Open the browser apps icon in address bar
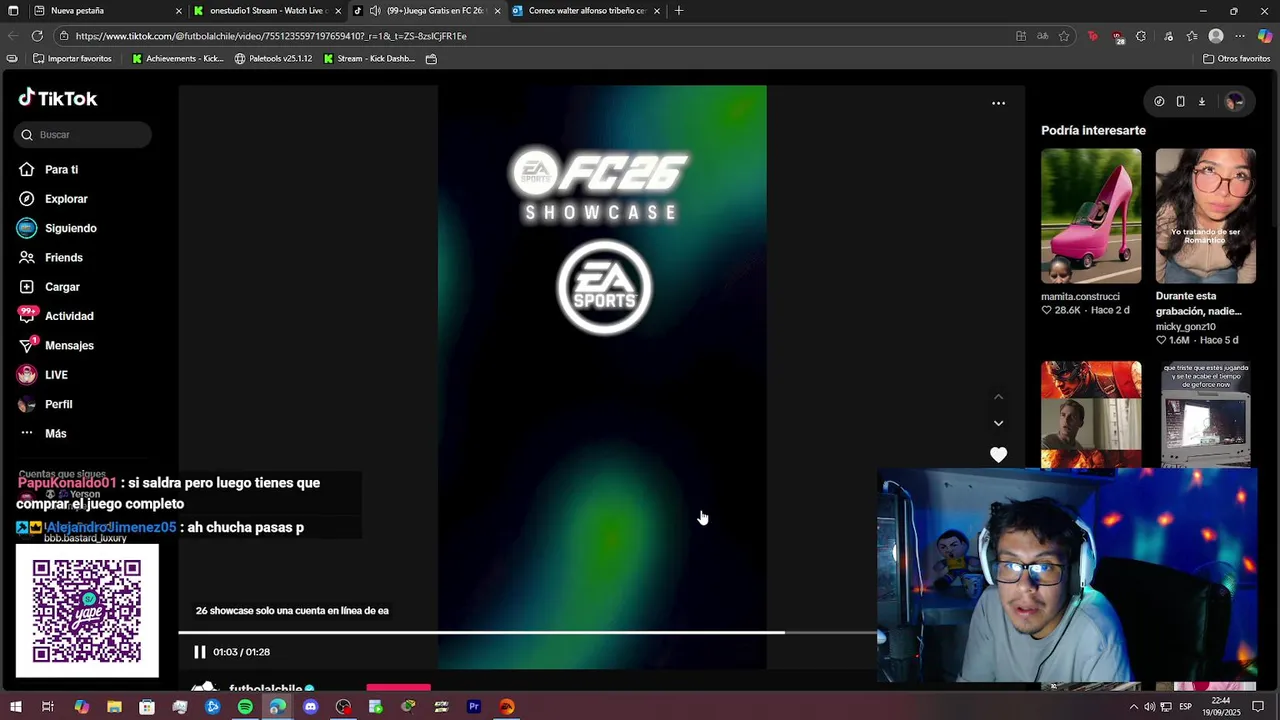 click(1020, 36)
